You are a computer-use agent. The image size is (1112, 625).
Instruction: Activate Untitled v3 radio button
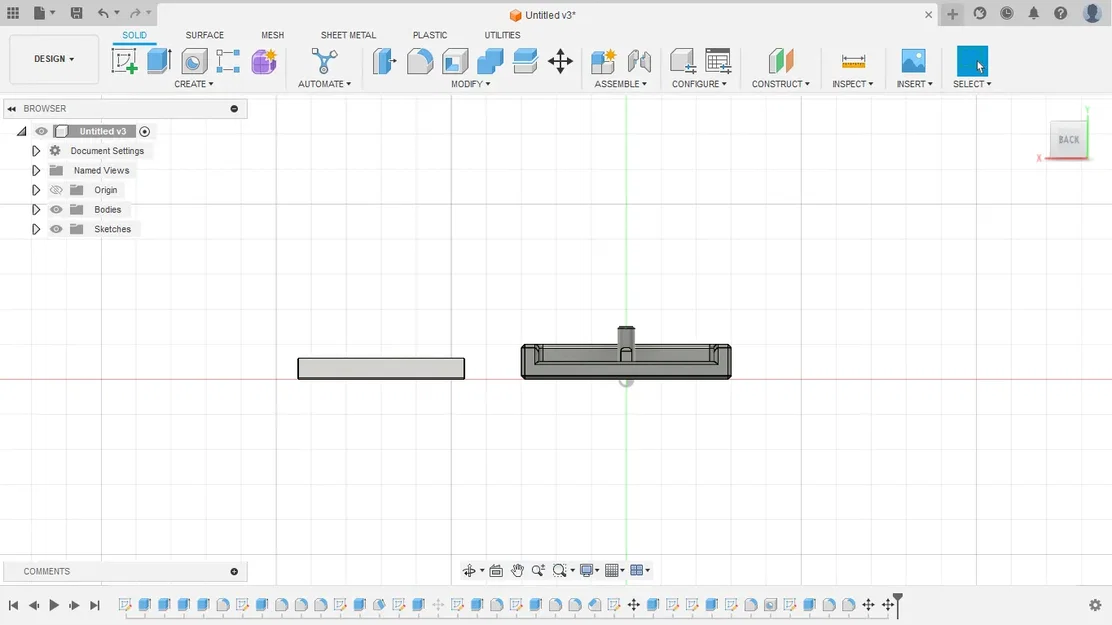coord(145,131)
